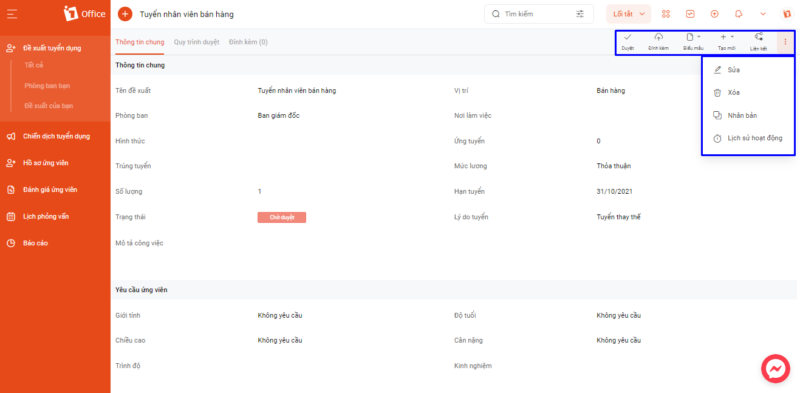
Task: Open search filter settings icon
Action: 580,14
